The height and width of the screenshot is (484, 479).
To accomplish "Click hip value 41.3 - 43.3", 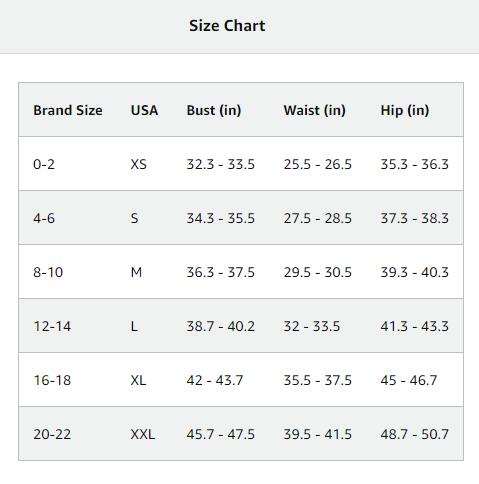I will click(414, 326).
